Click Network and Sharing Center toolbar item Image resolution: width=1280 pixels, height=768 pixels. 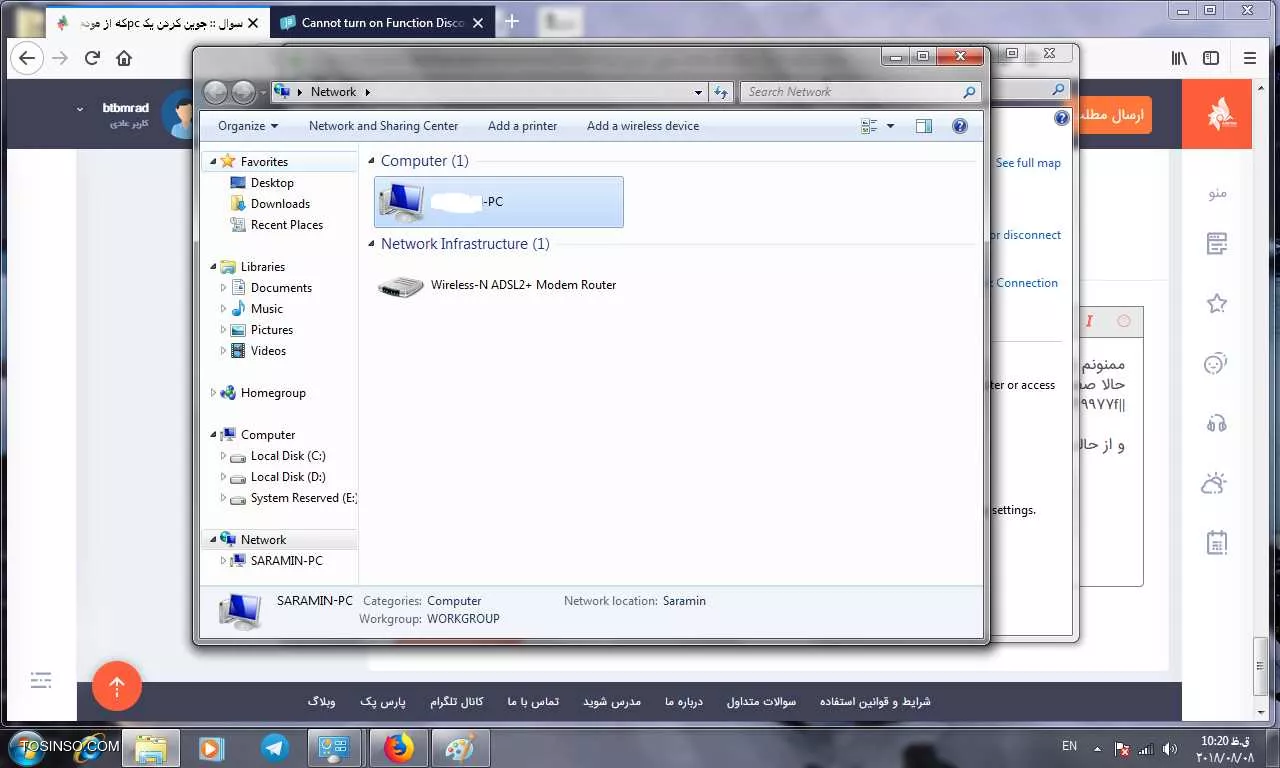coord(383,126)
